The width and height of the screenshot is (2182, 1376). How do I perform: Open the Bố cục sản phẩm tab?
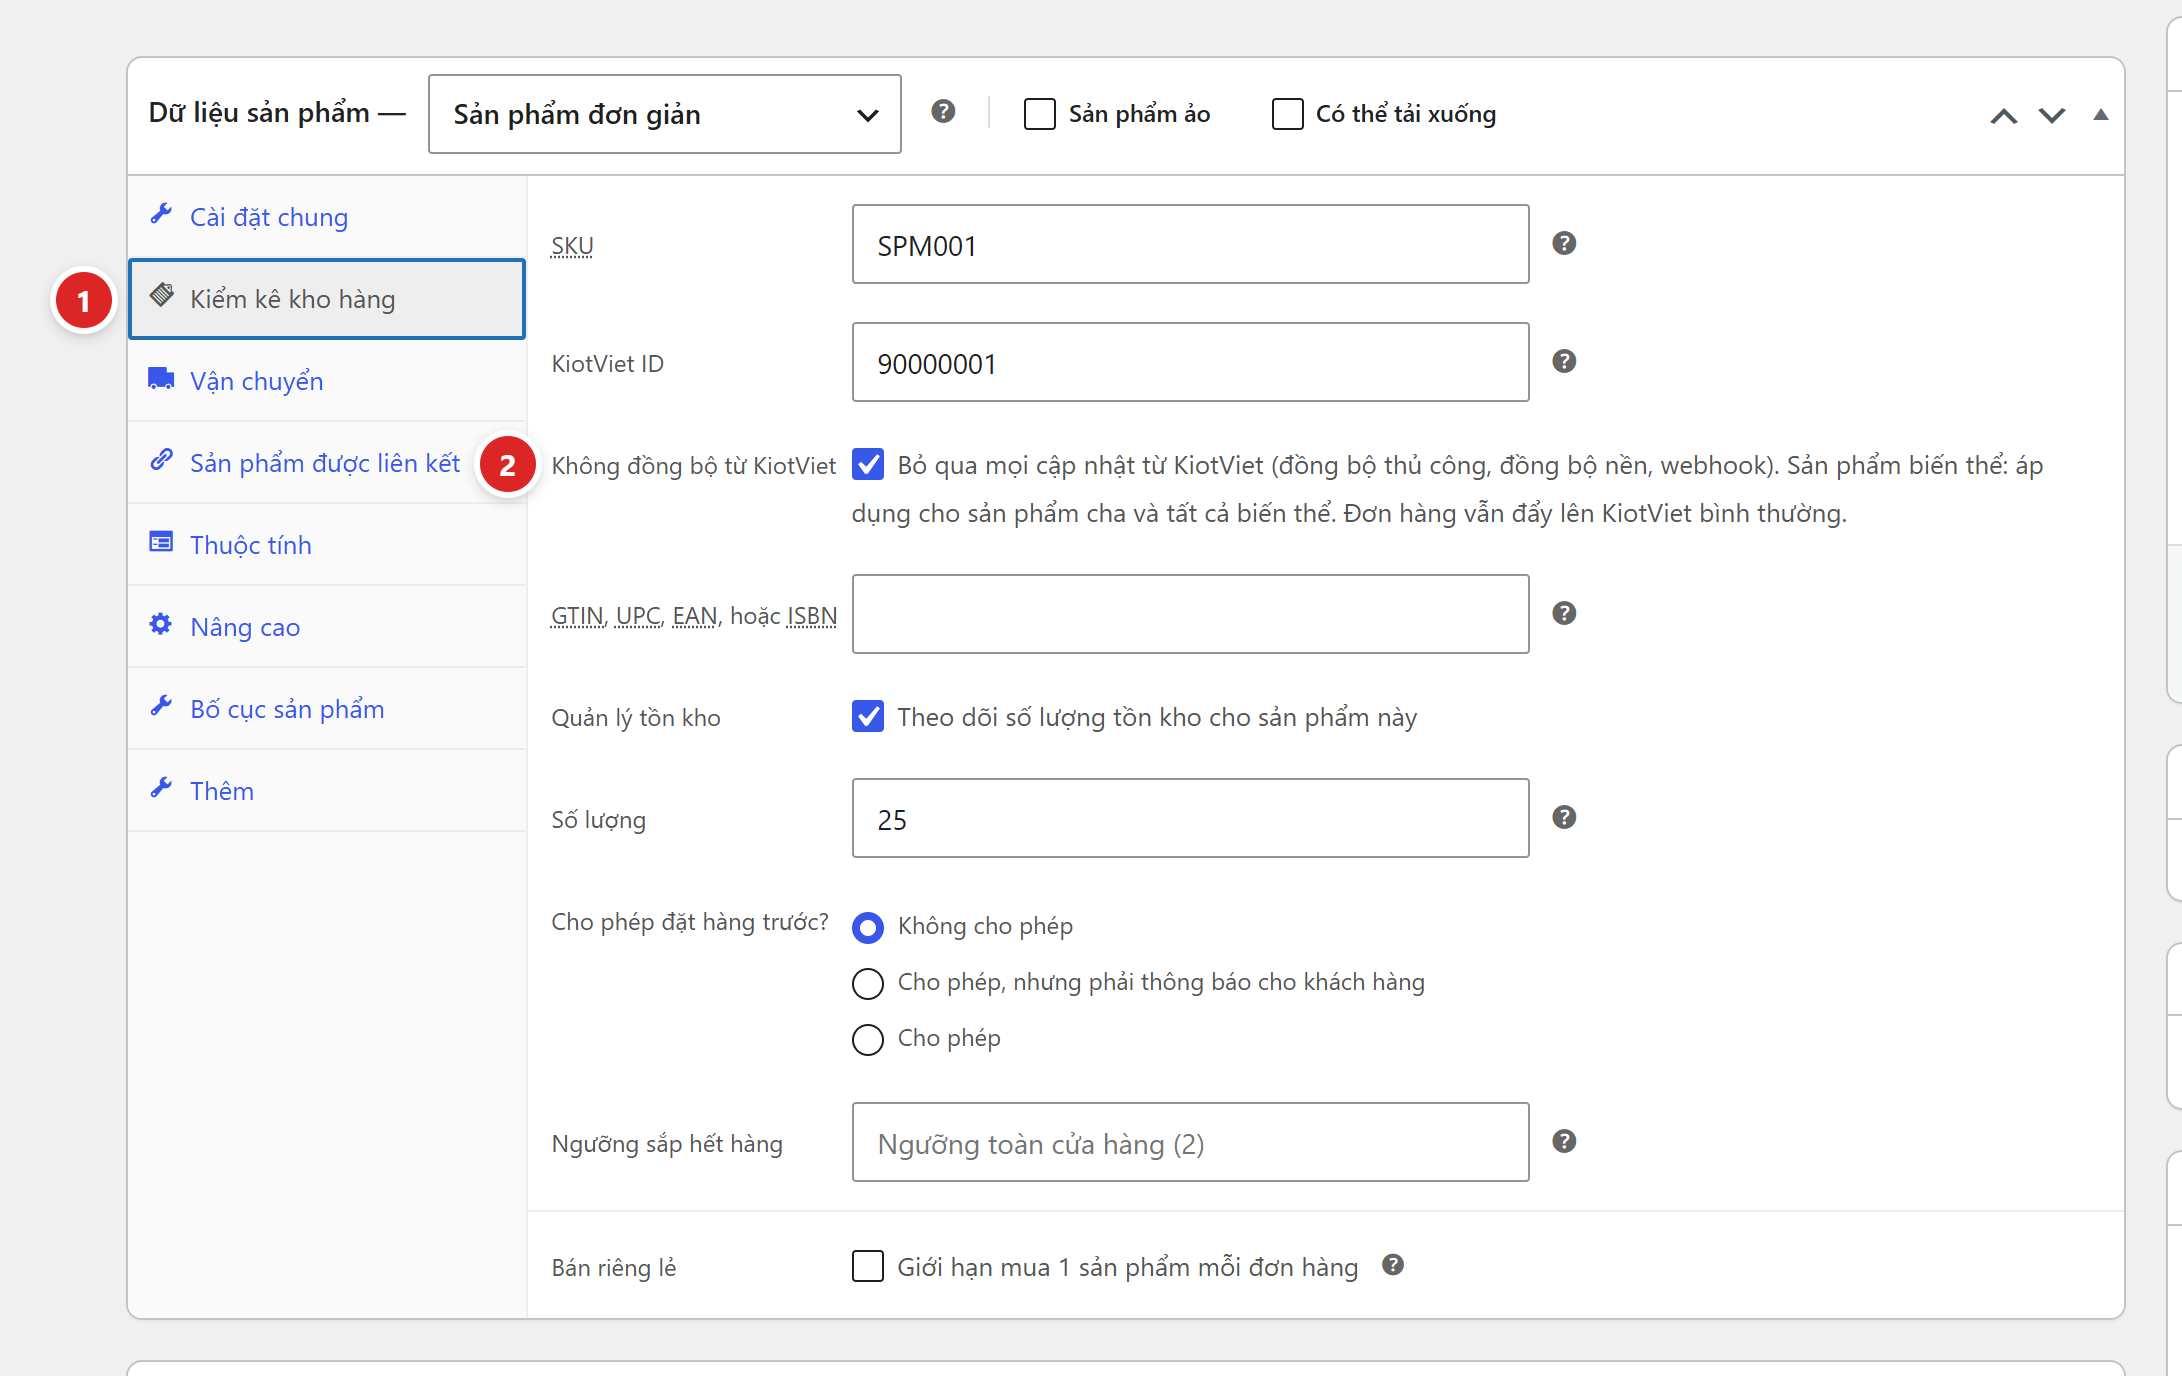(327, 709)
